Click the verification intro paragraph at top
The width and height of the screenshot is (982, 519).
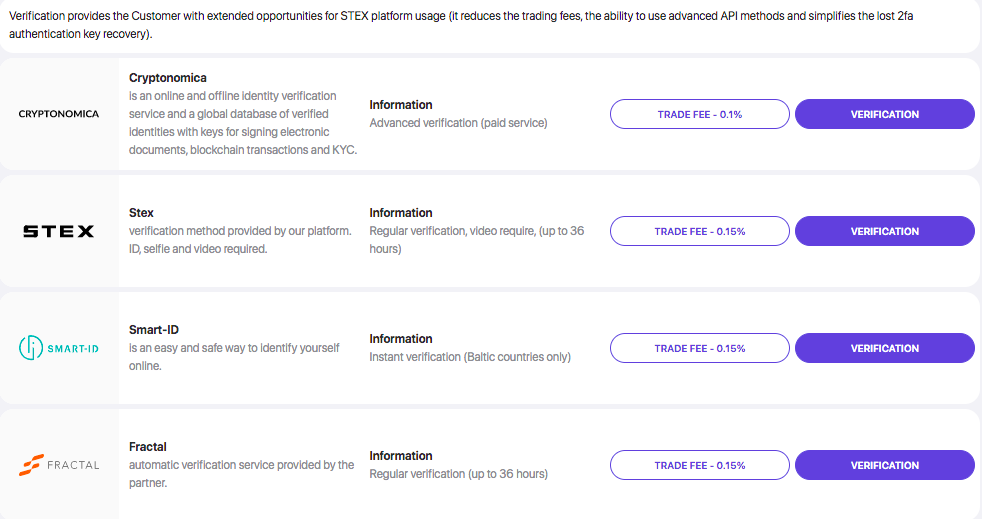point(461,25)
